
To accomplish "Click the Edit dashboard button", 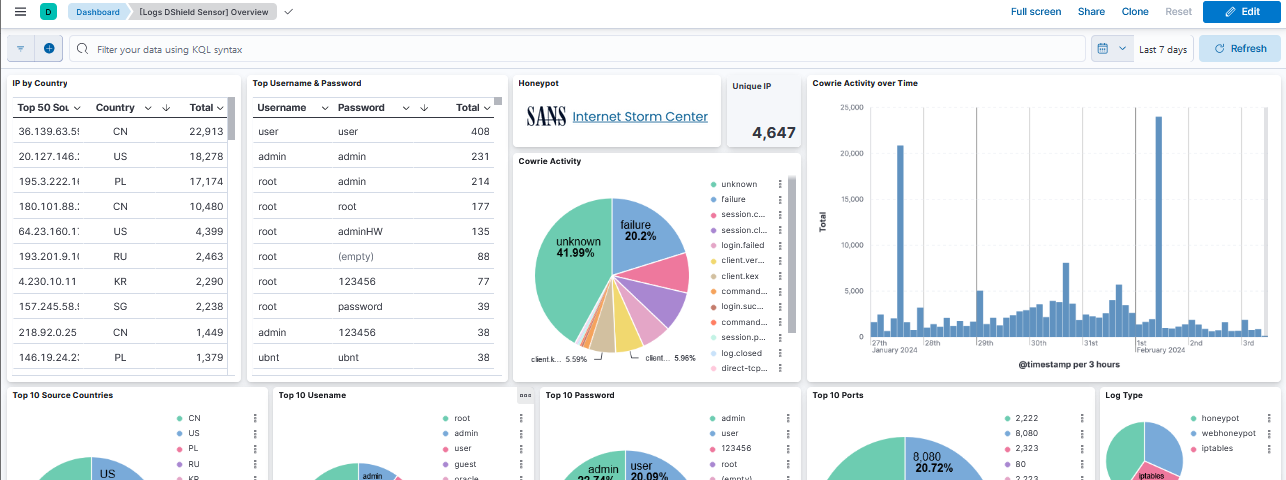I will pyautogui.click(x=1242, y=12).
